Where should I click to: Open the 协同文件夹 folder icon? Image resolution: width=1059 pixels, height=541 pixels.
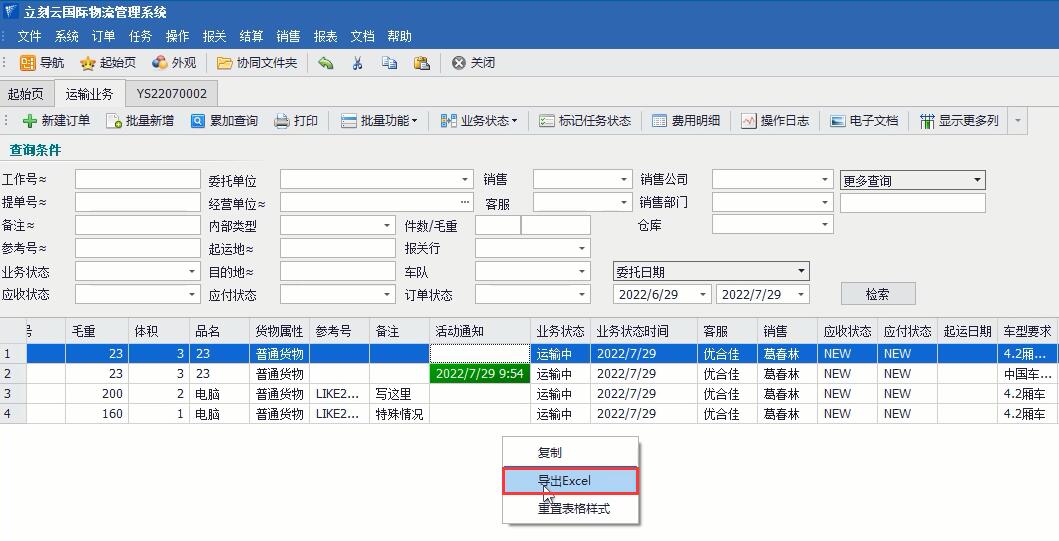[225, 63]
